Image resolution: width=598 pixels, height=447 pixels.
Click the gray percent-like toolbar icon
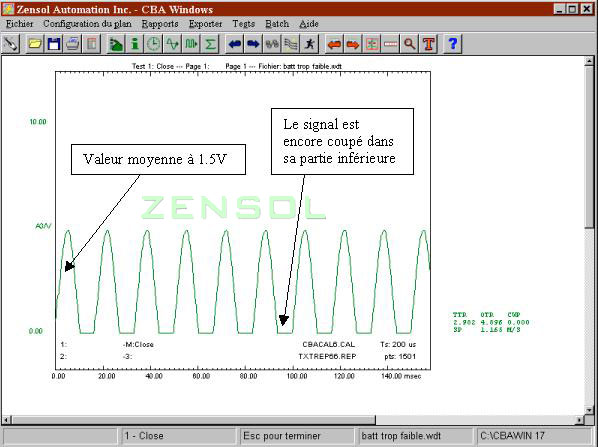[x=272, y=44]
